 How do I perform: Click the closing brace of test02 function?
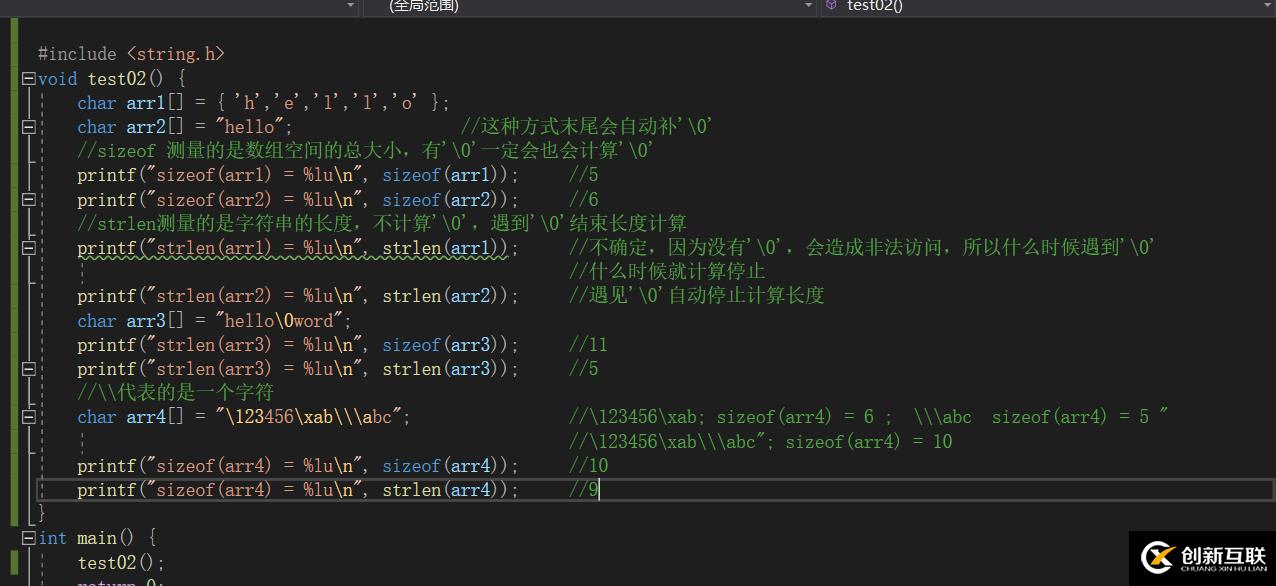[x=41, y=514]
